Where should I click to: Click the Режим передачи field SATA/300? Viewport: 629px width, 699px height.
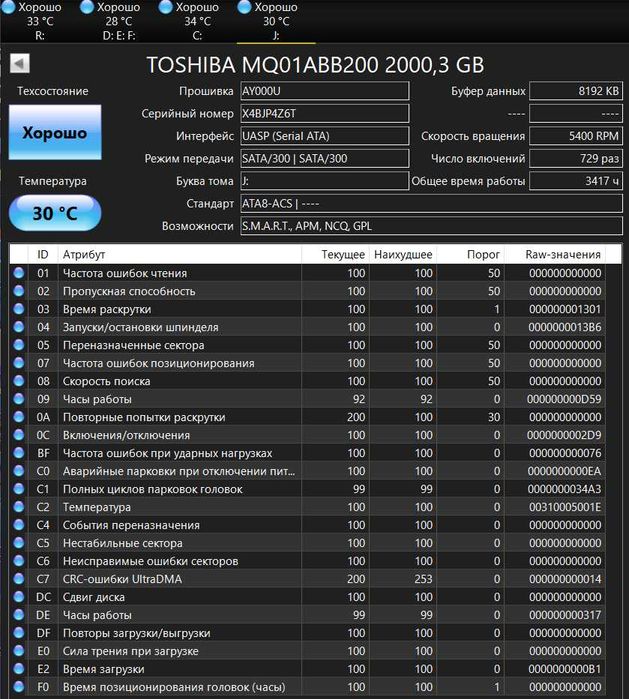pos(325,159)
